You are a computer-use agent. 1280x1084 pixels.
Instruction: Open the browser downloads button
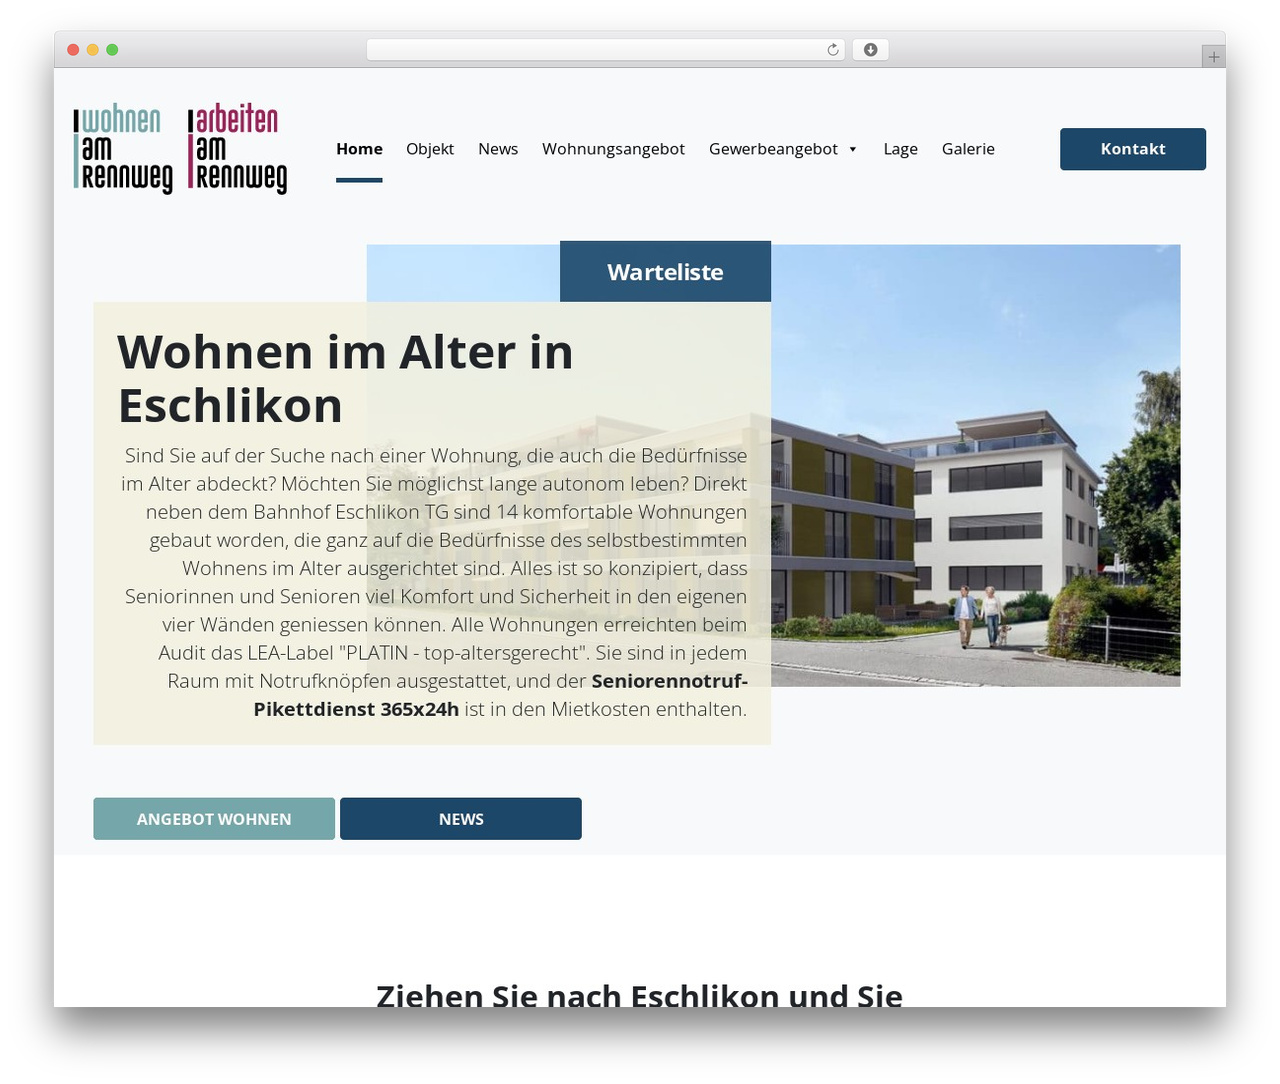pos(870,50)
